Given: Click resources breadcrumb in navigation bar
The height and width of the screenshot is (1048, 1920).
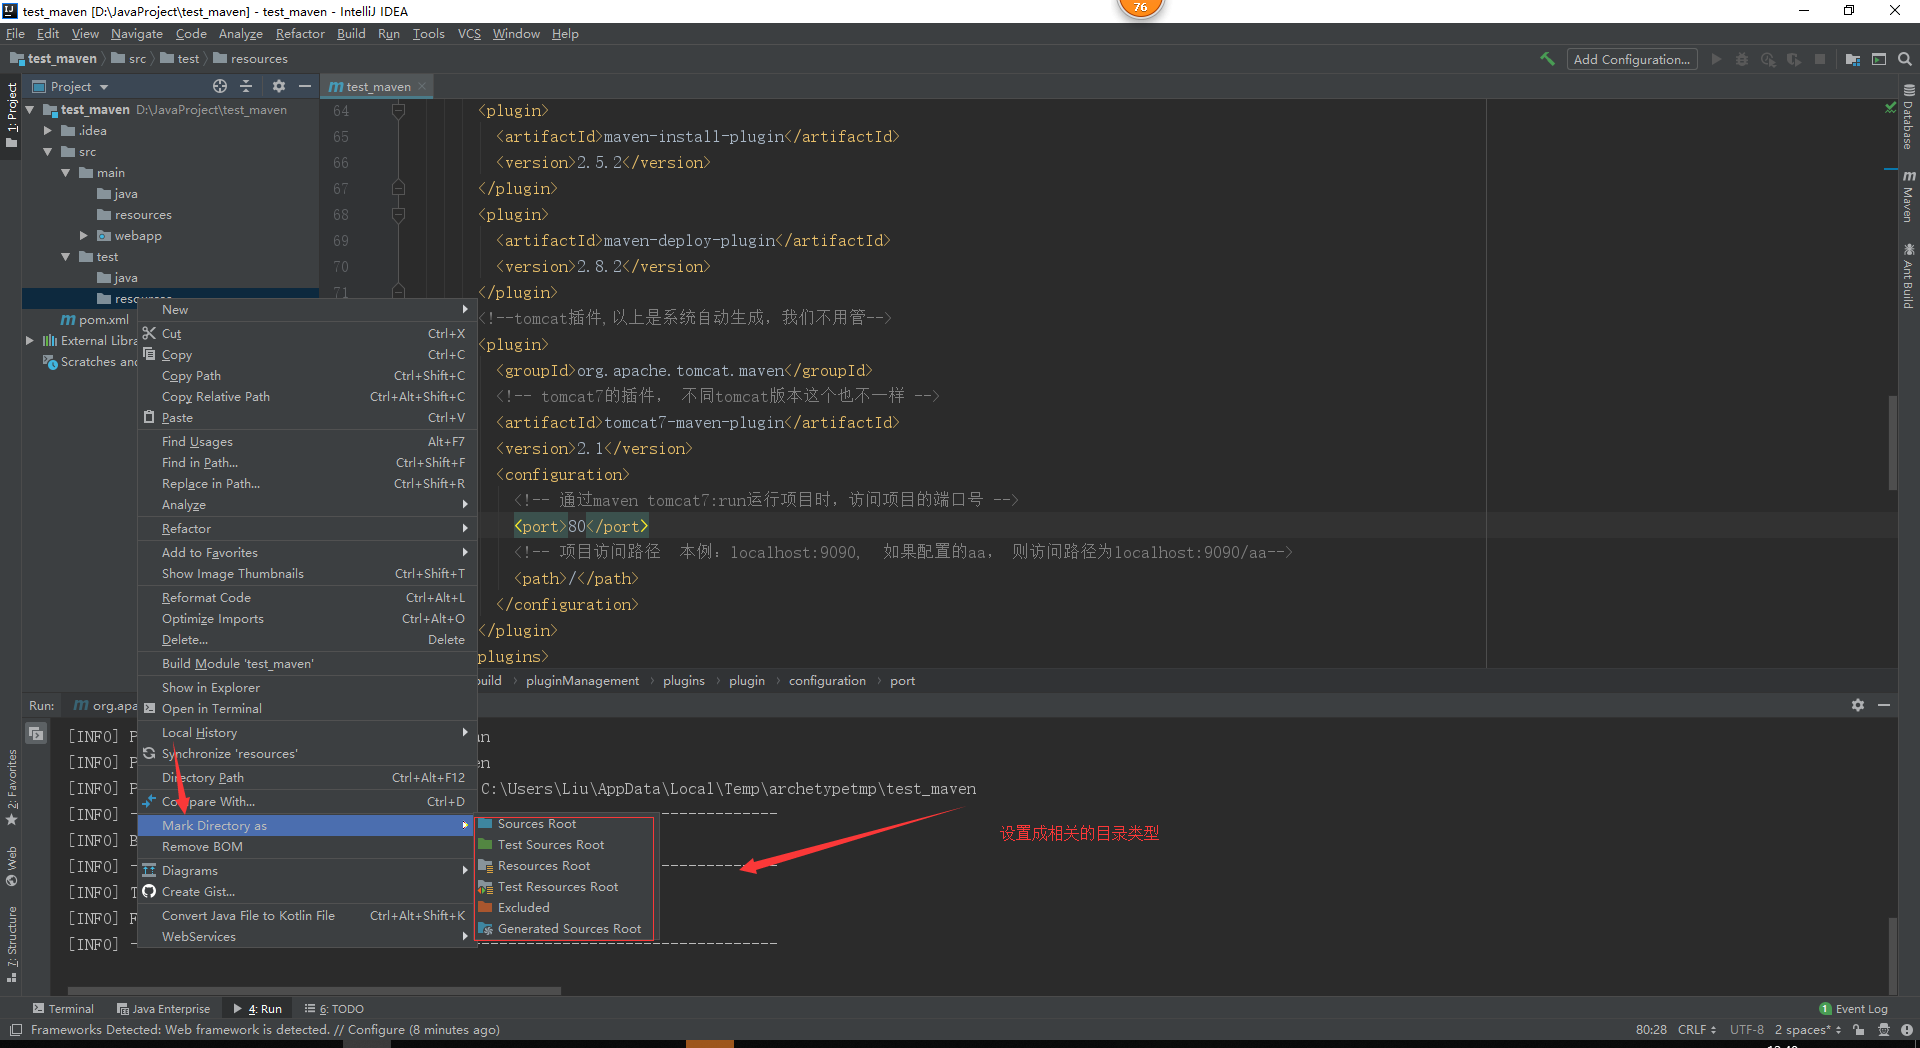Looking at the screenshot, I should [250, 59].
